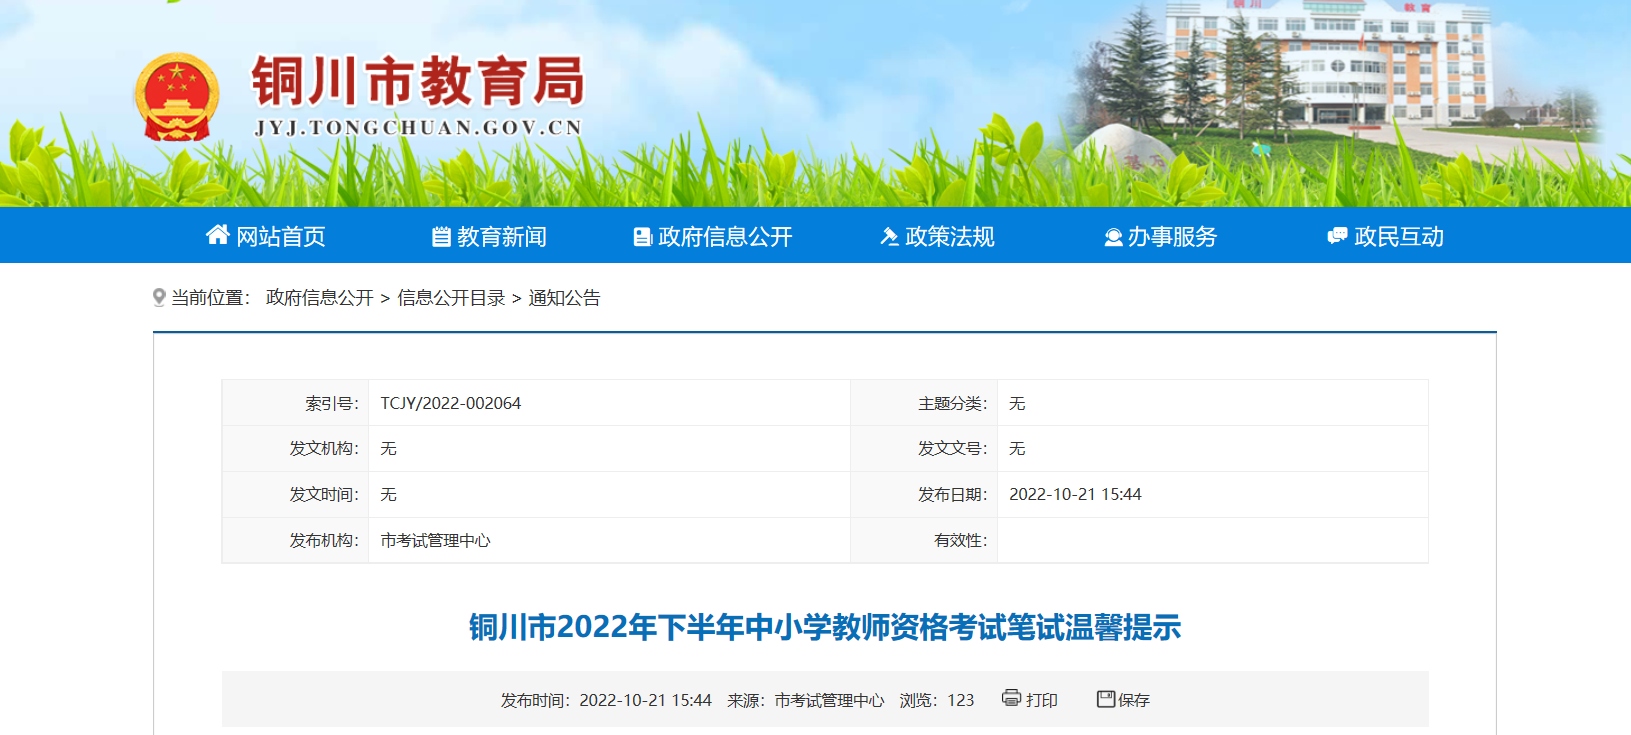Click the 发文机构 label cell
This screenshot has height=735, width=1631.
click(296, 449)
